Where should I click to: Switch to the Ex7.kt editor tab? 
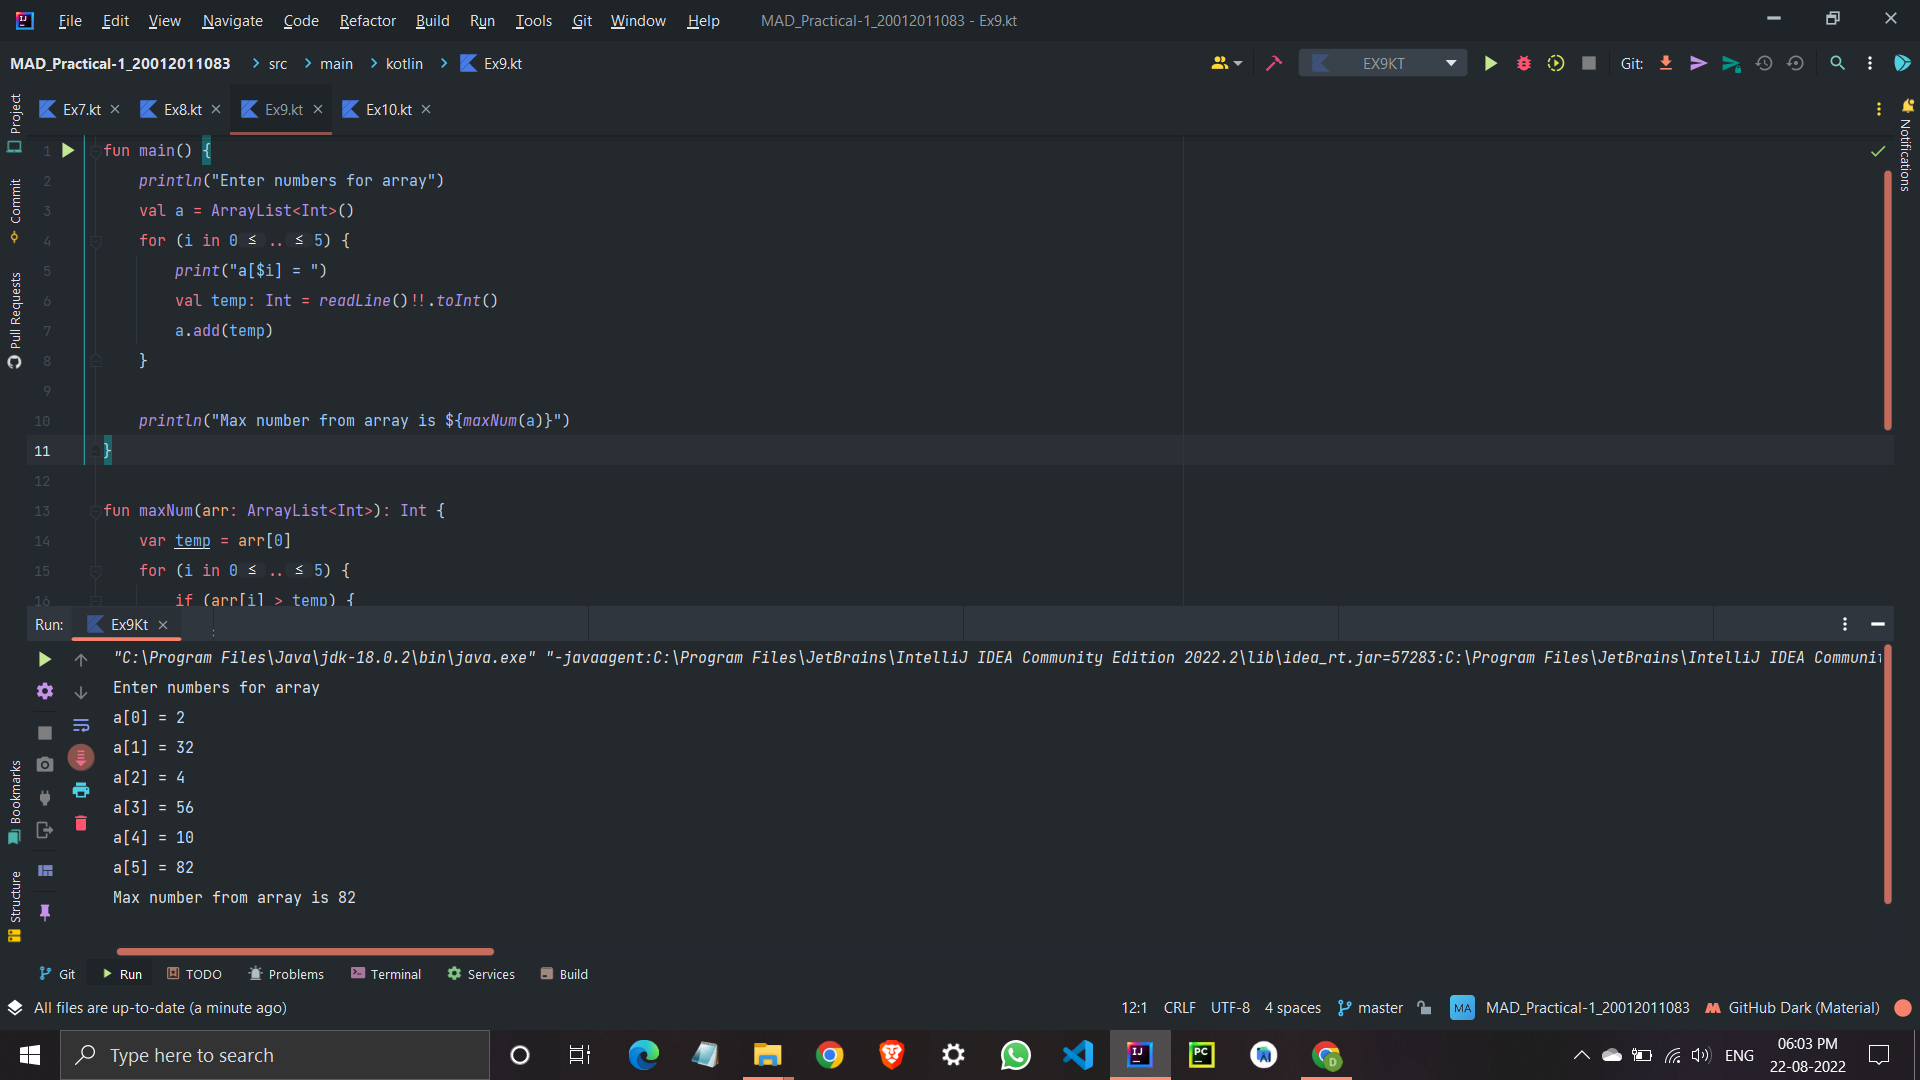pos(80,109)
